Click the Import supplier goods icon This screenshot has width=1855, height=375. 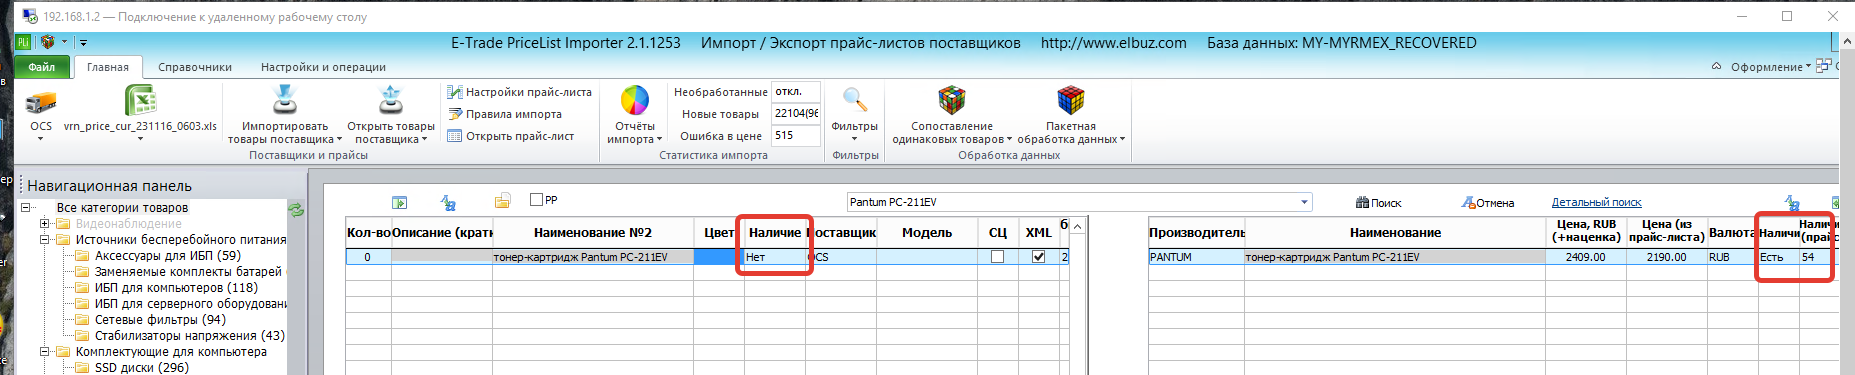point(285,100)
